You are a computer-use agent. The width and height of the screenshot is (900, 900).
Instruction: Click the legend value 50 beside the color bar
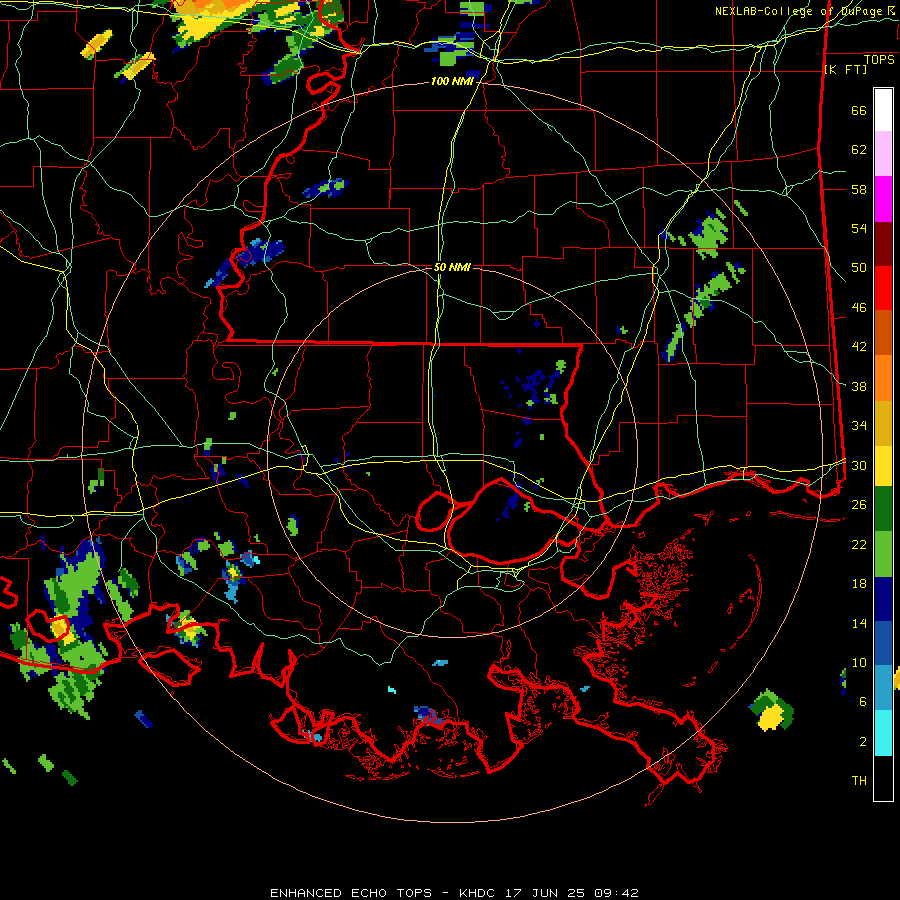[859, 268]
